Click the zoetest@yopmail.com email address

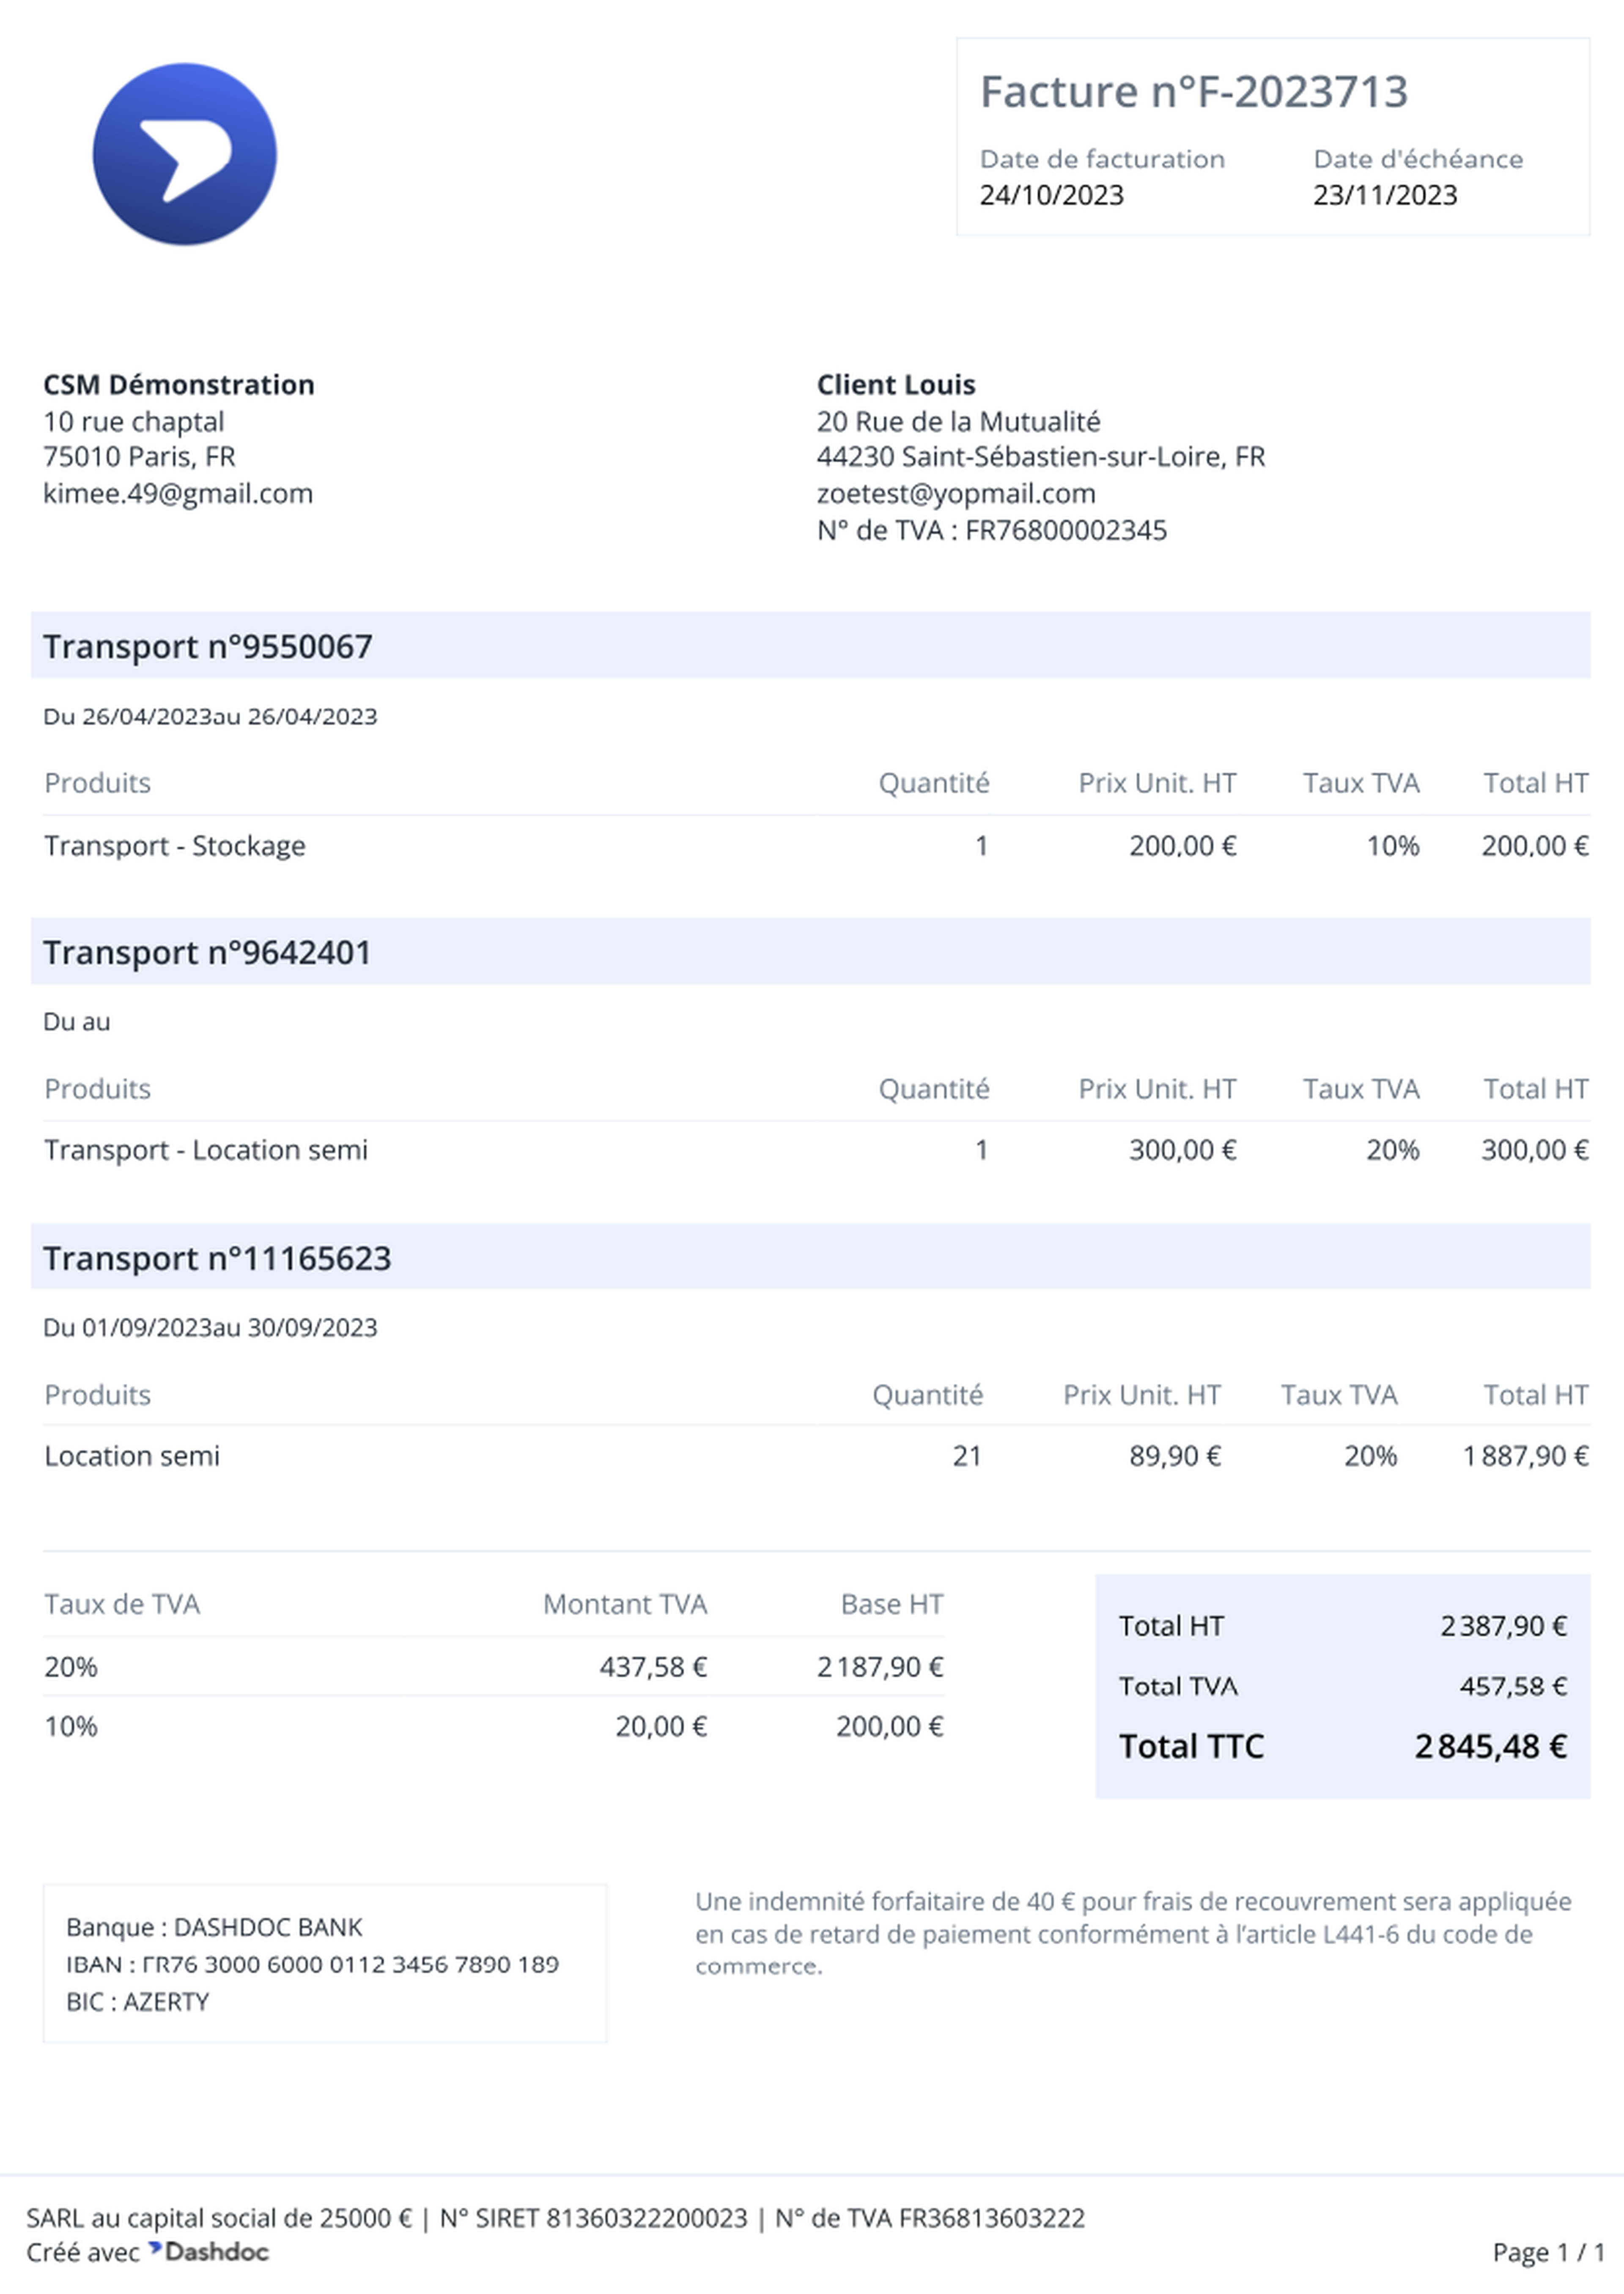coord(956,493)
